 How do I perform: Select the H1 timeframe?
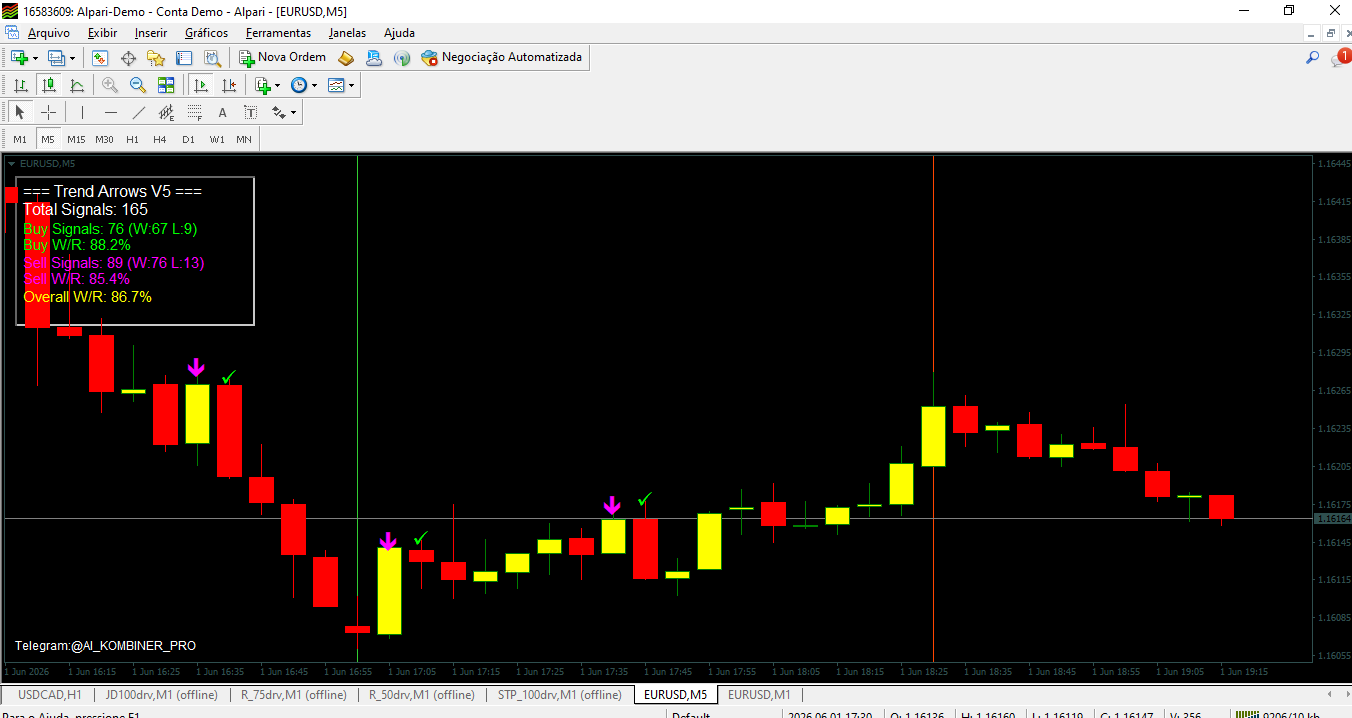(133, 139)
